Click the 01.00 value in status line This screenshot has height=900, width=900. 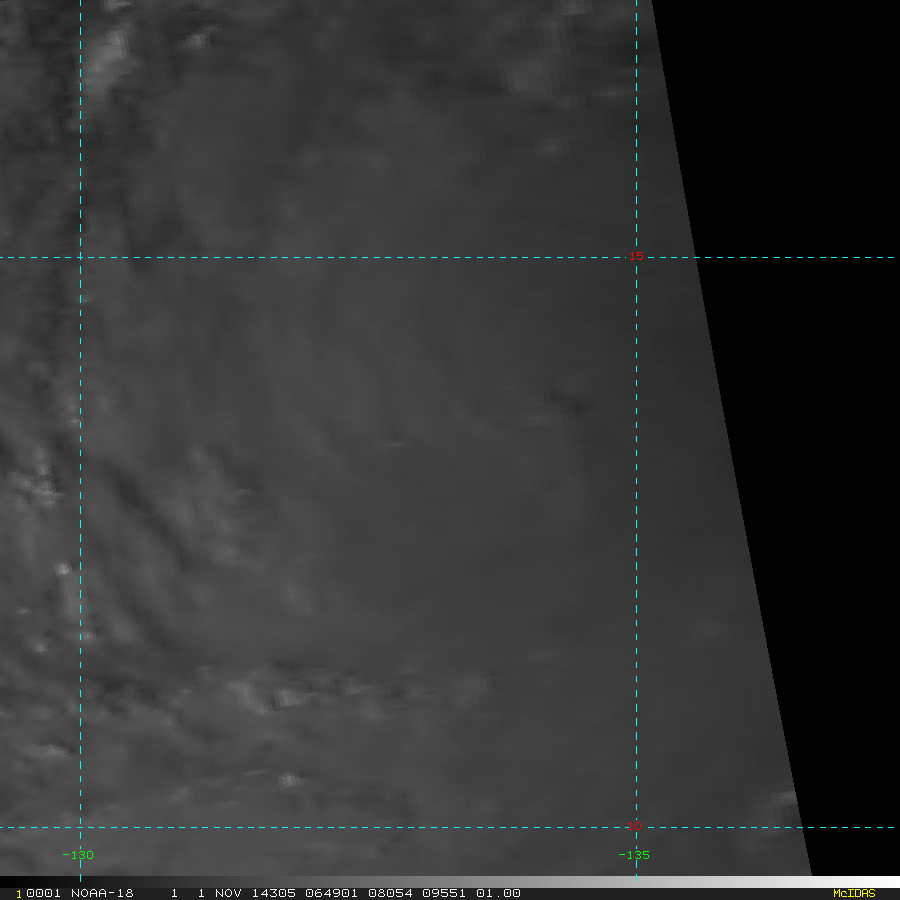(x=498, y=893)
